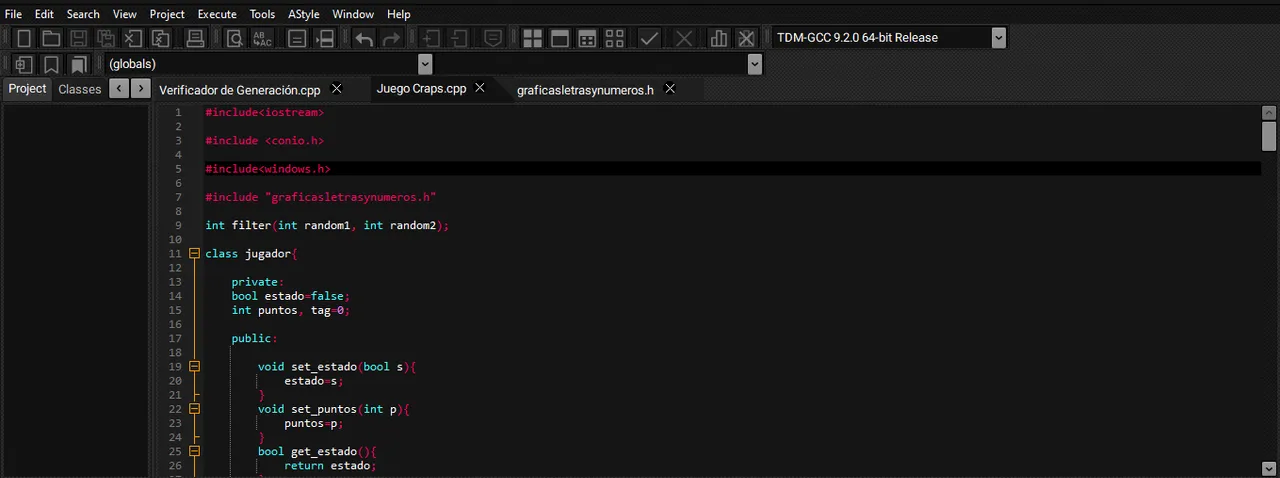
Task: Click the 'int puntos, tag=0;' code line
Action: pyautogui.click(x=291, y=310)
